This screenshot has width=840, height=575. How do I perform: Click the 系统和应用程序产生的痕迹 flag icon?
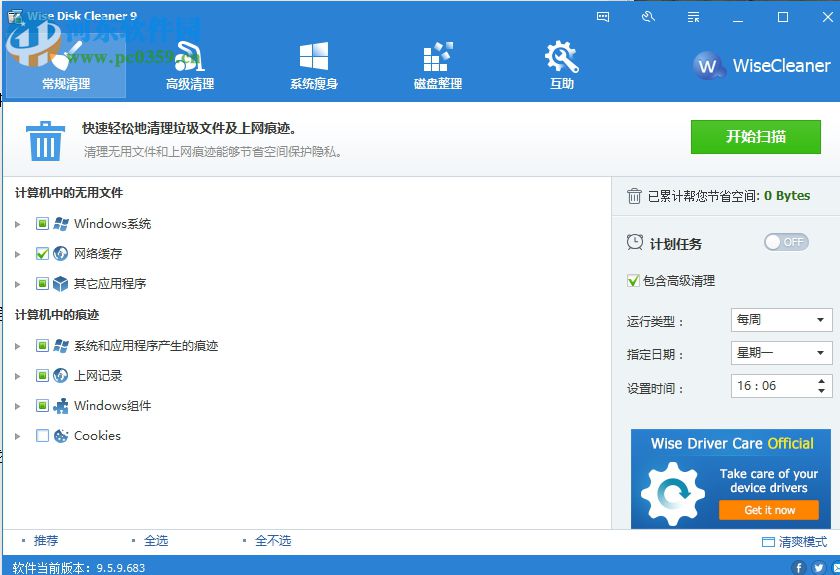click(x=61, y=346)
